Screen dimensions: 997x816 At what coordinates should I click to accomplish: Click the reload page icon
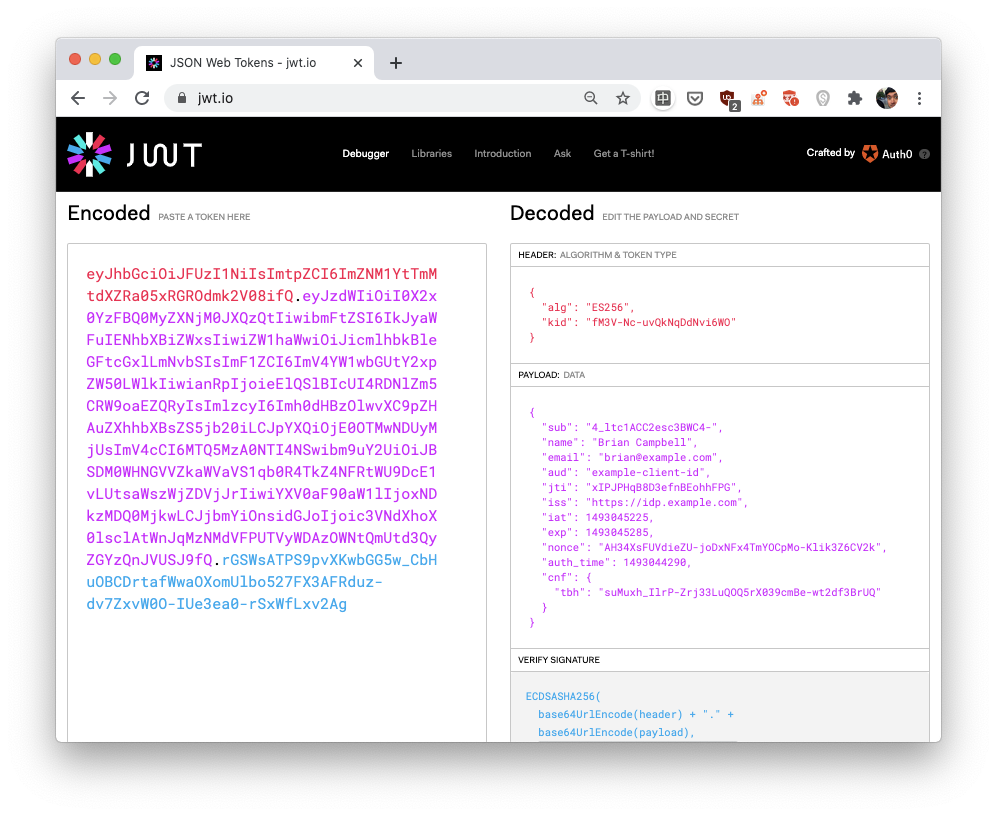(x=142, y=98)
